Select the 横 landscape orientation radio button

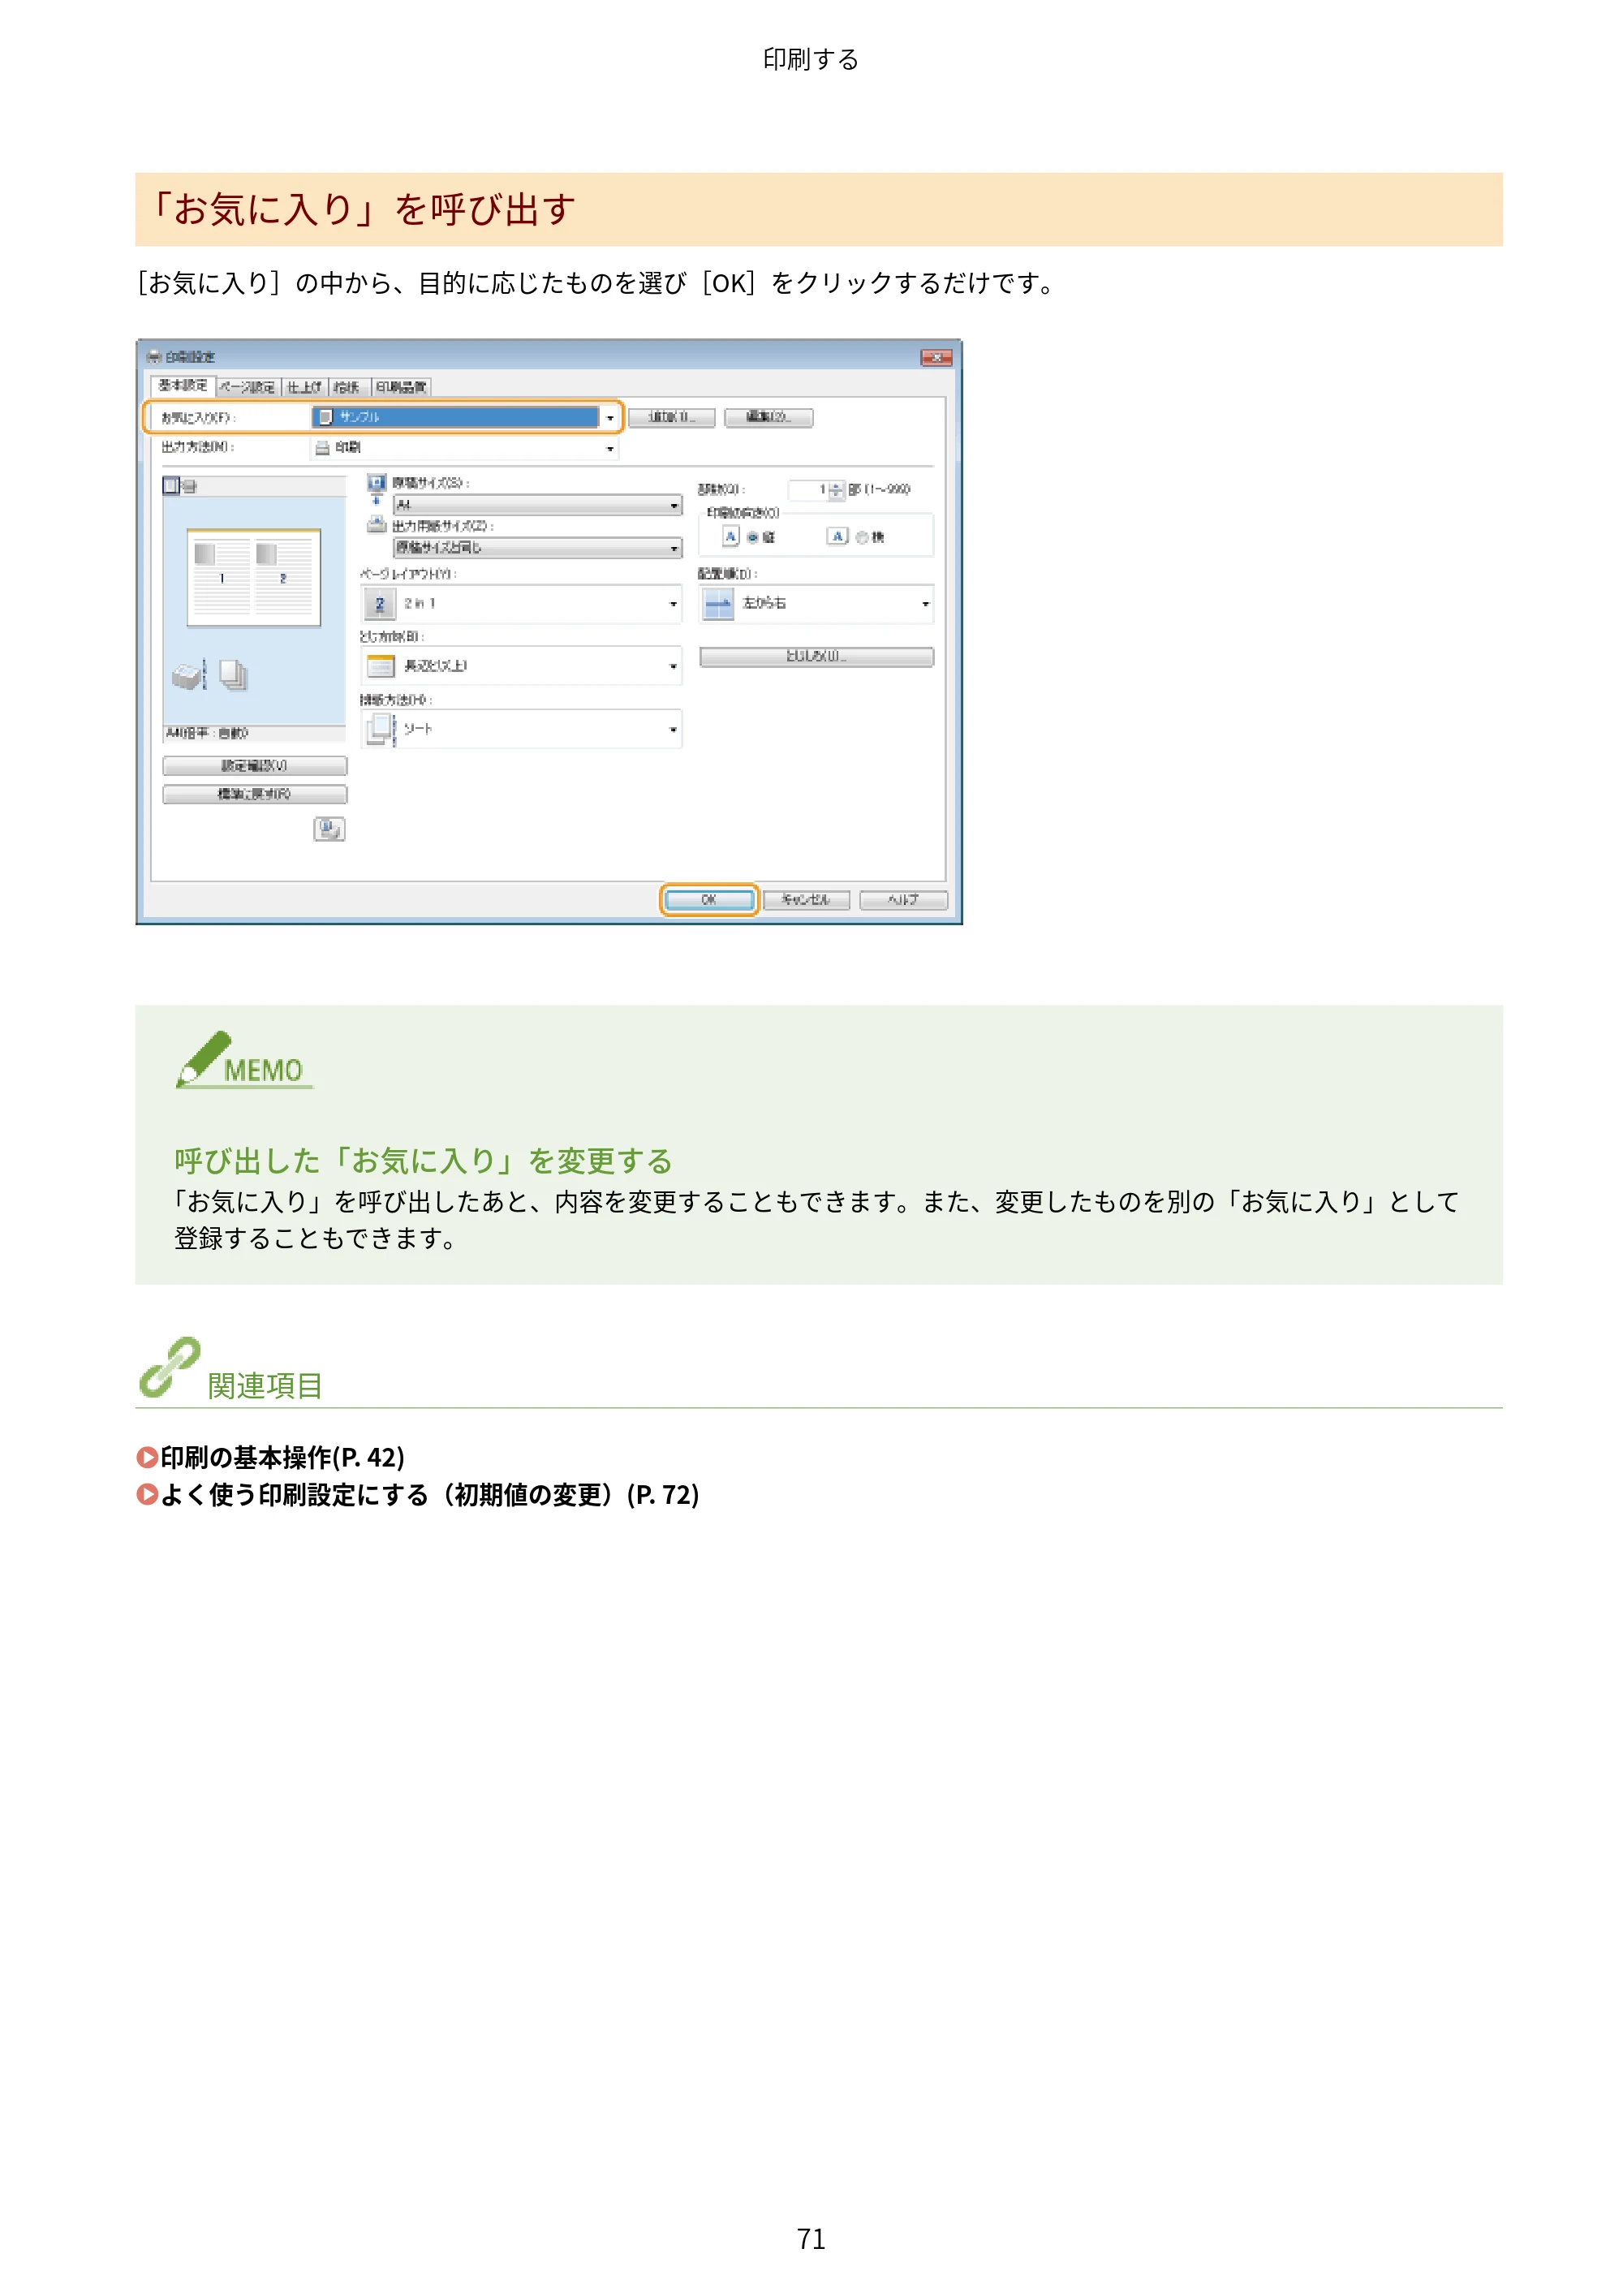coord(861,537)
